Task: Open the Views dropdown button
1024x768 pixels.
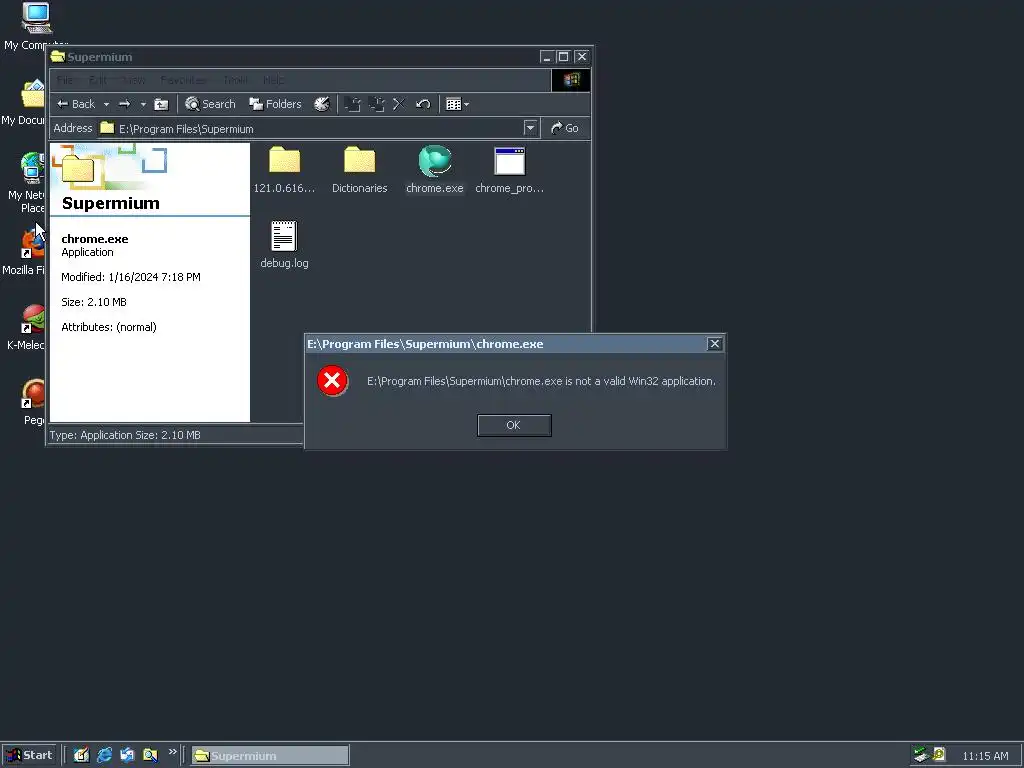Action: pos(457,104)
